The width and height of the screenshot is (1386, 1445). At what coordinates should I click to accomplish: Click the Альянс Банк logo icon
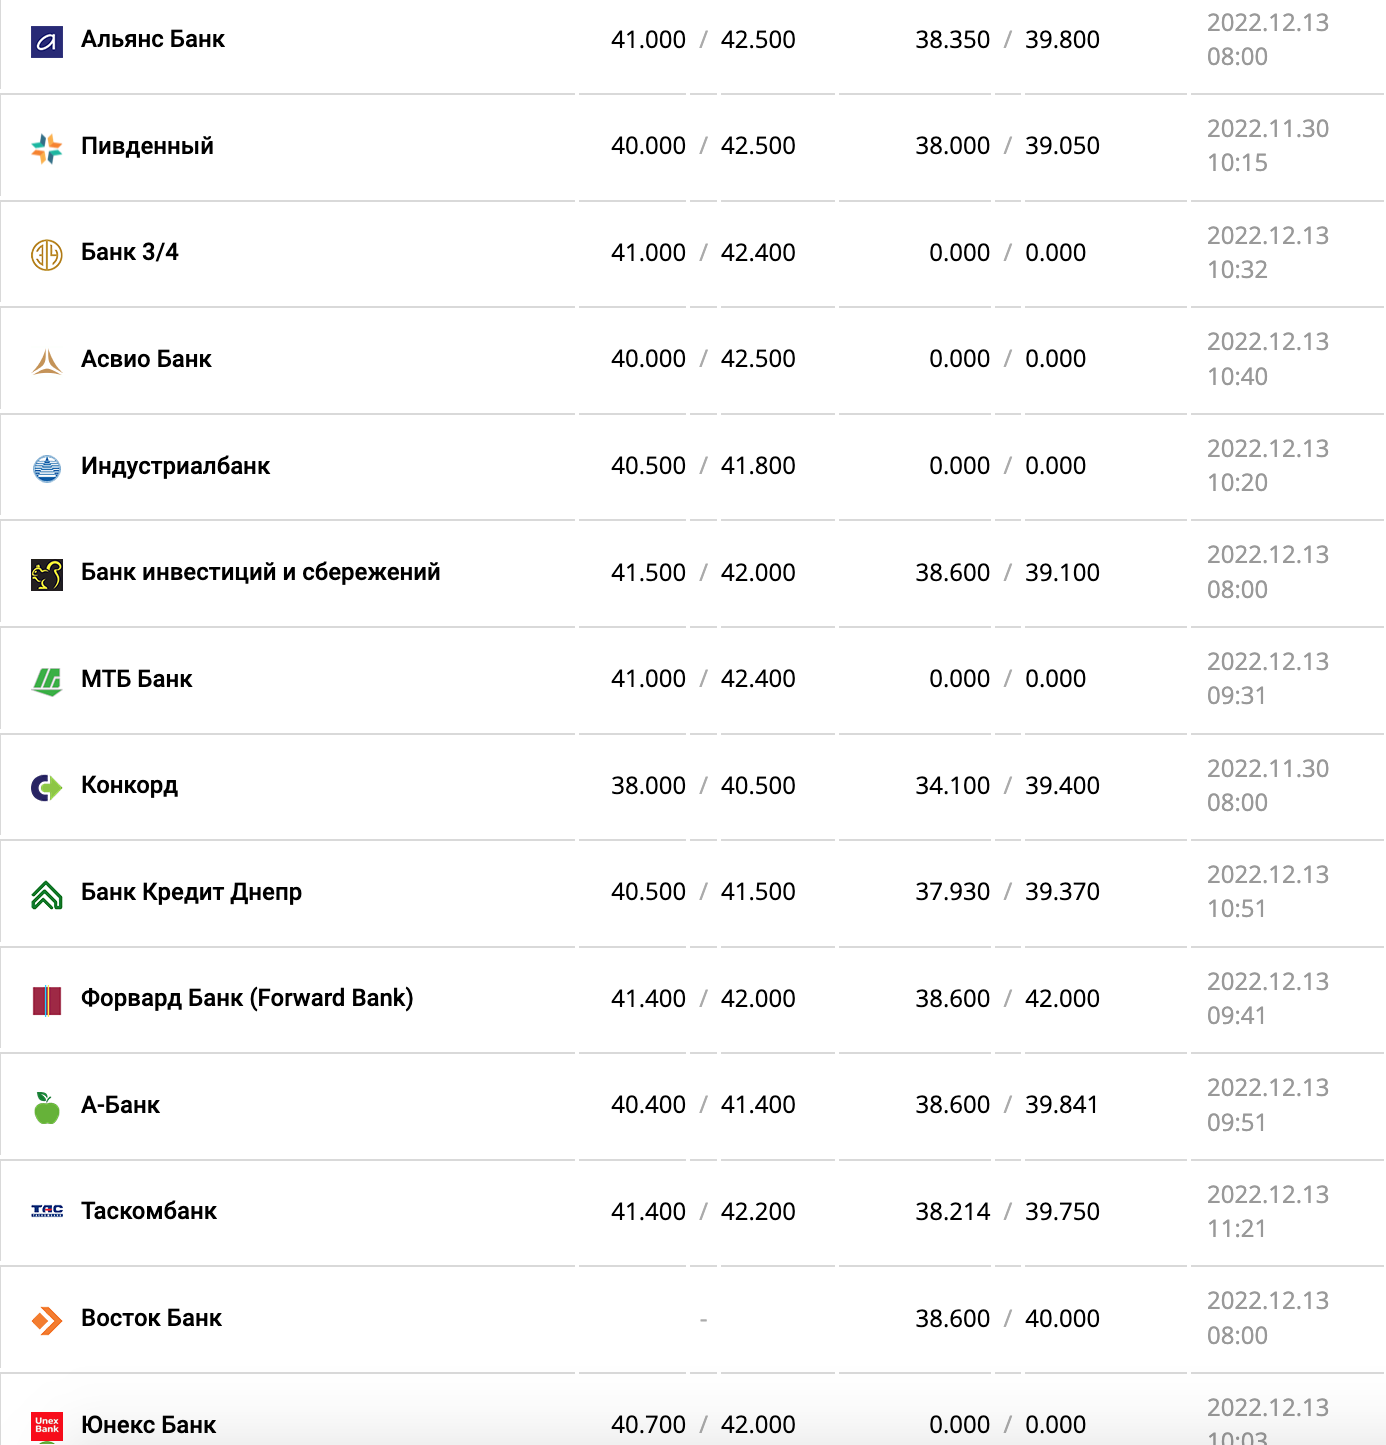pyautogui.click(x=47, y=41)
